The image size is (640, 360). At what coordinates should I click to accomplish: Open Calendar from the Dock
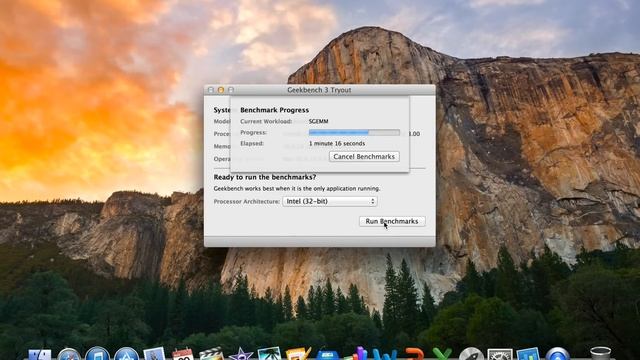(183, 354)
